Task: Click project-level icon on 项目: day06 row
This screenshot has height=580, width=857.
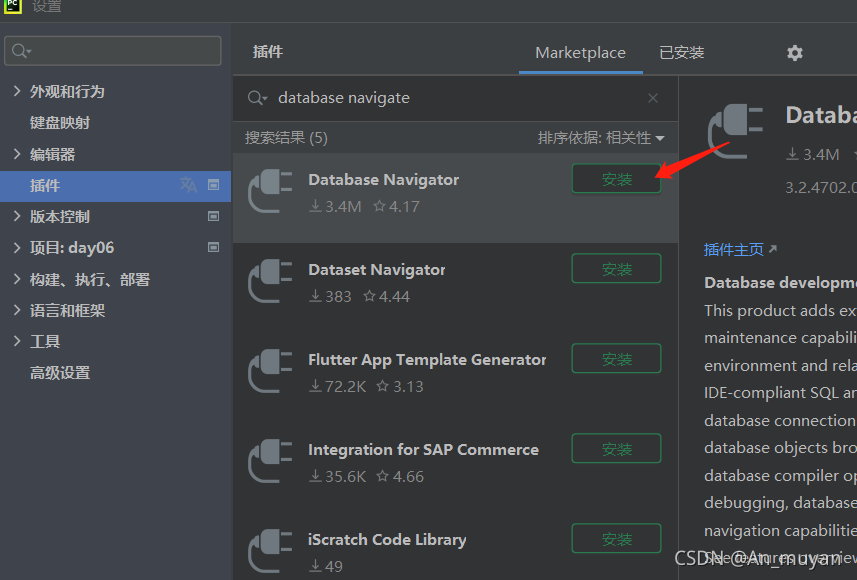Action: (214, 247)
